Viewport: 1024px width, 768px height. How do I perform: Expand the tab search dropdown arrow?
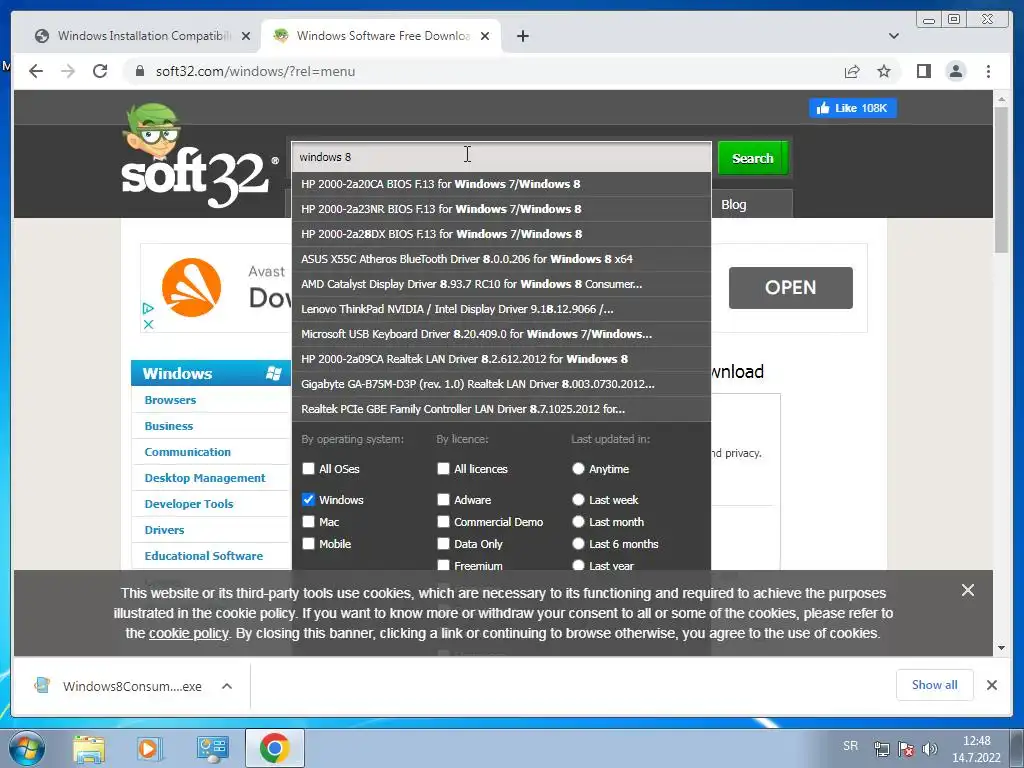(893, 36)
